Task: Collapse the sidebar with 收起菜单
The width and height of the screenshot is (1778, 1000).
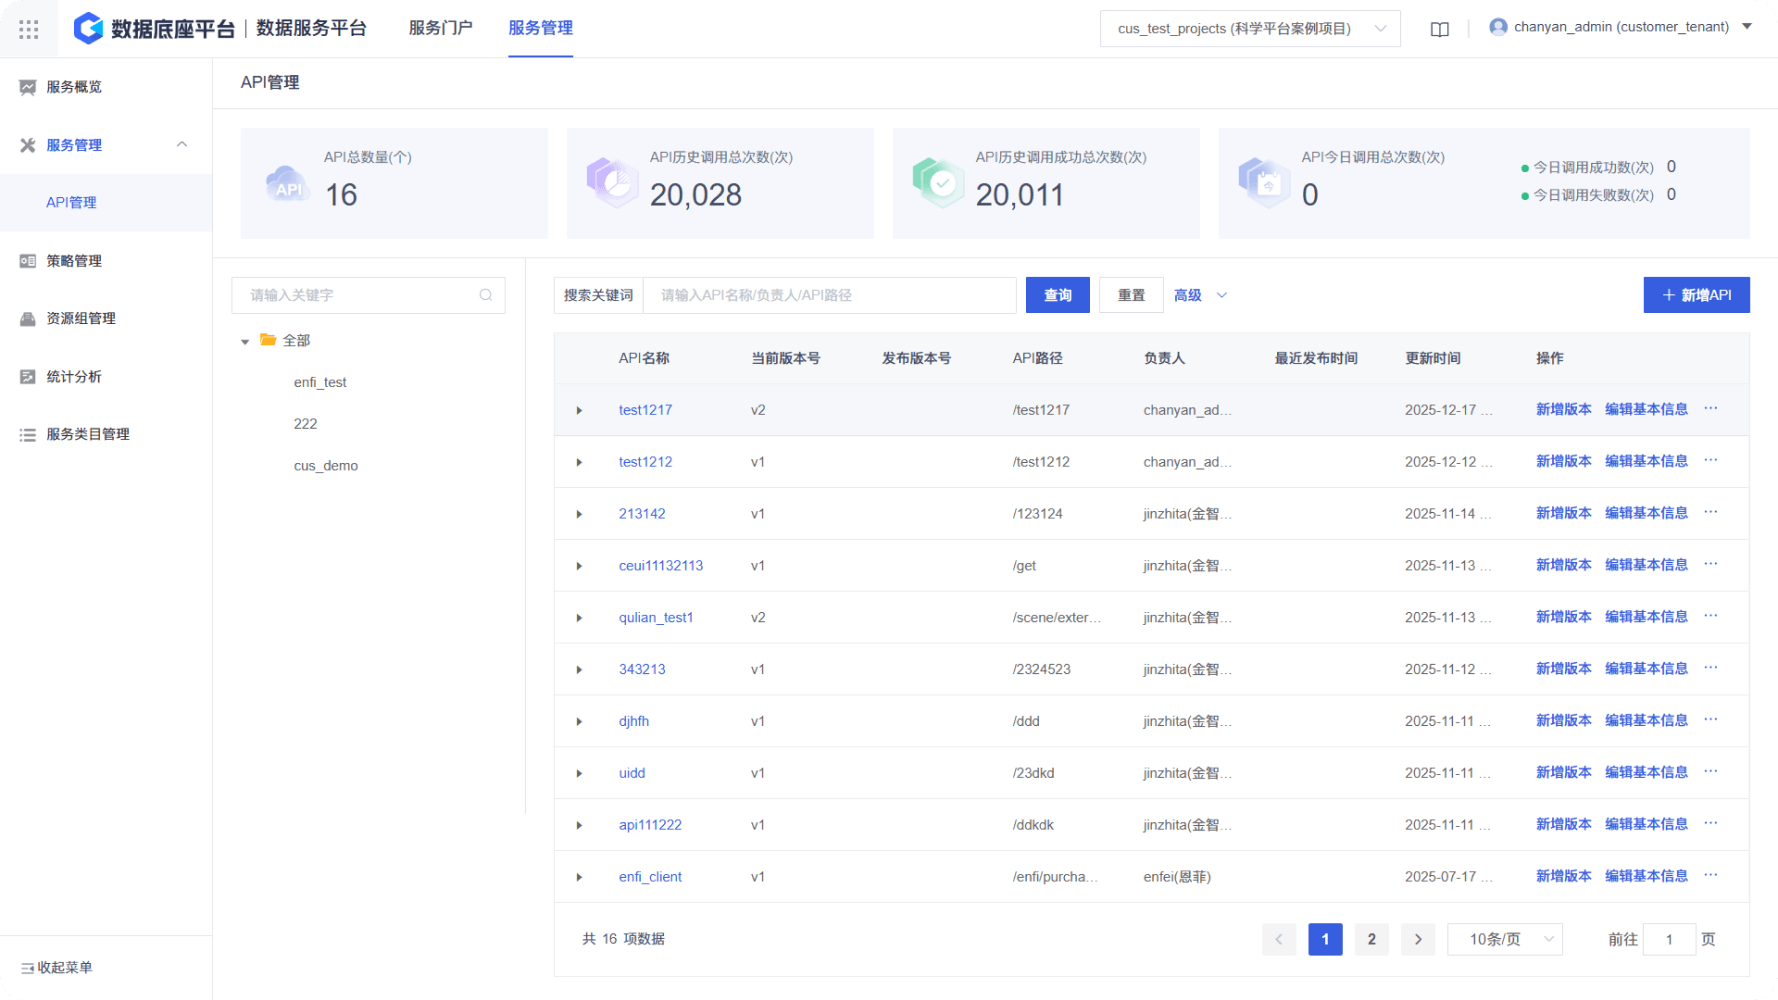Action: (57, 967)
